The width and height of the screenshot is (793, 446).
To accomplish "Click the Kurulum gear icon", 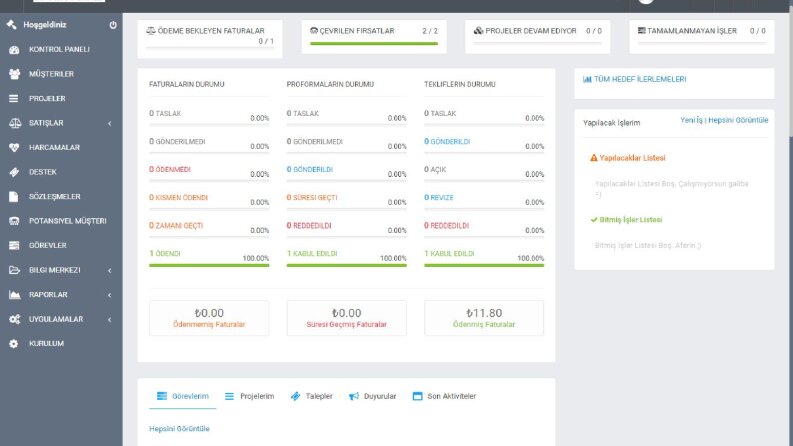I will [14, 343].
